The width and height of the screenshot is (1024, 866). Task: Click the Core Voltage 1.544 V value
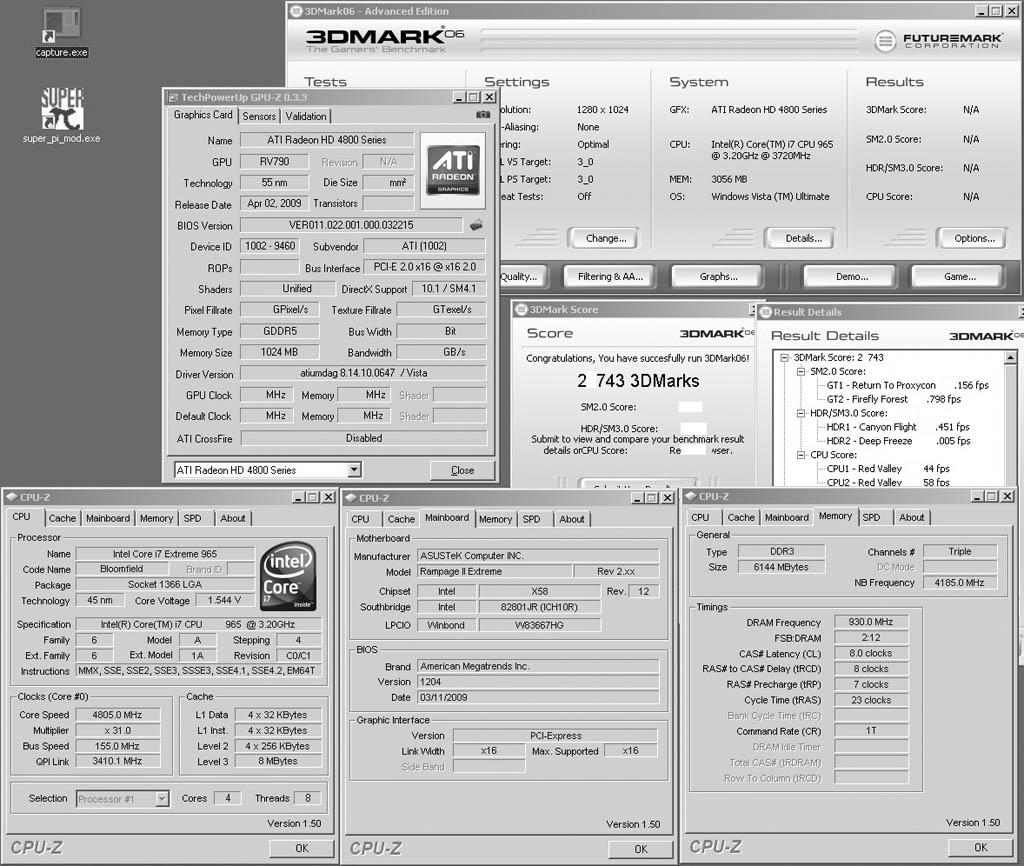click(224, 600)
